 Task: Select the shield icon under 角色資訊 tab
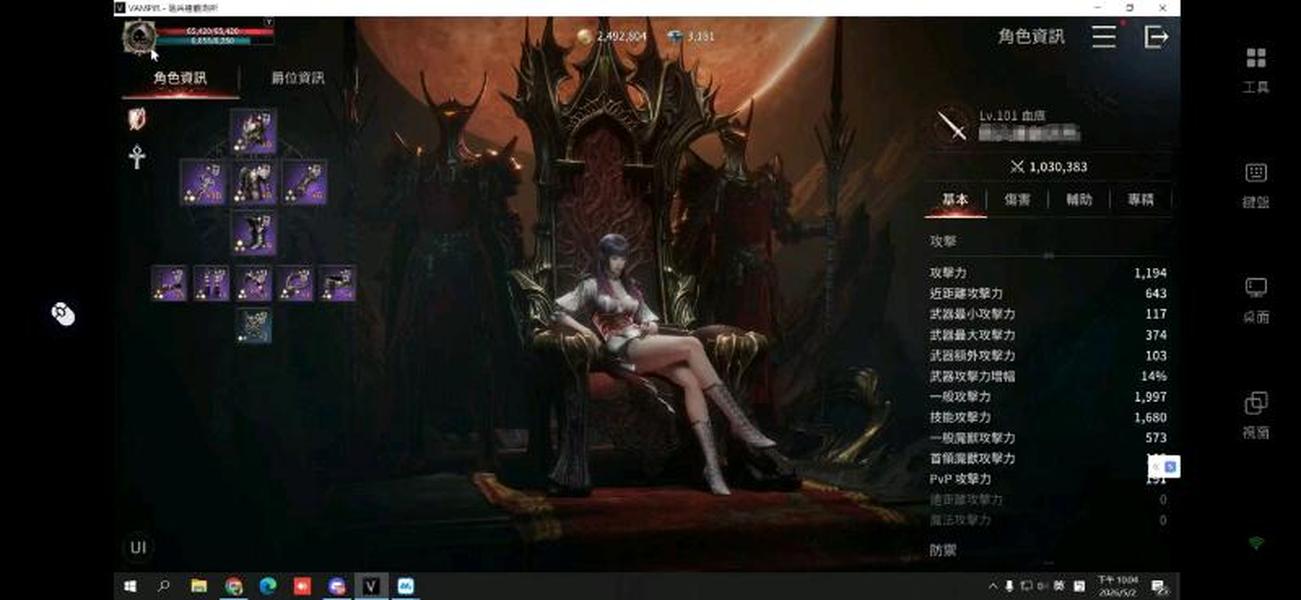(137, 119)
